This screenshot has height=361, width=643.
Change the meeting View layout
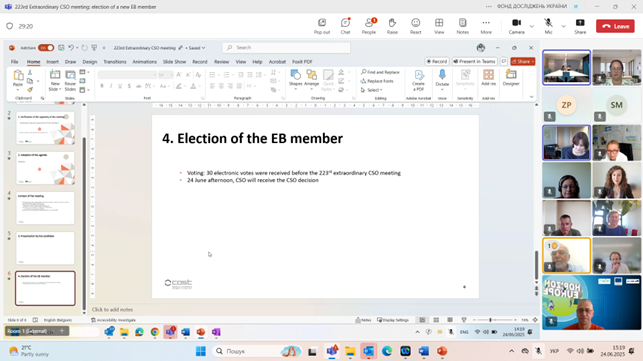[x=439, y=26]
